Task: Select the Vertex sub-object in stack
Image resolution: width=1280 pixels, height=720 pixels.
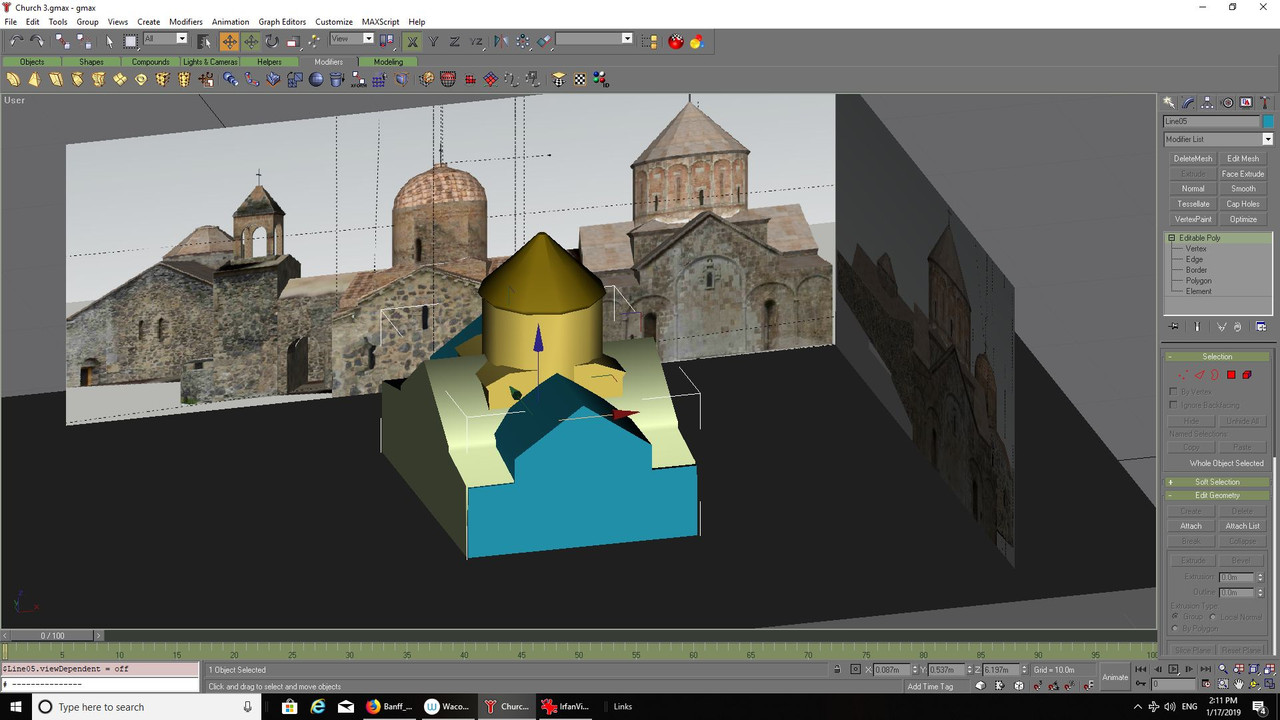Action: [1196, 249]
